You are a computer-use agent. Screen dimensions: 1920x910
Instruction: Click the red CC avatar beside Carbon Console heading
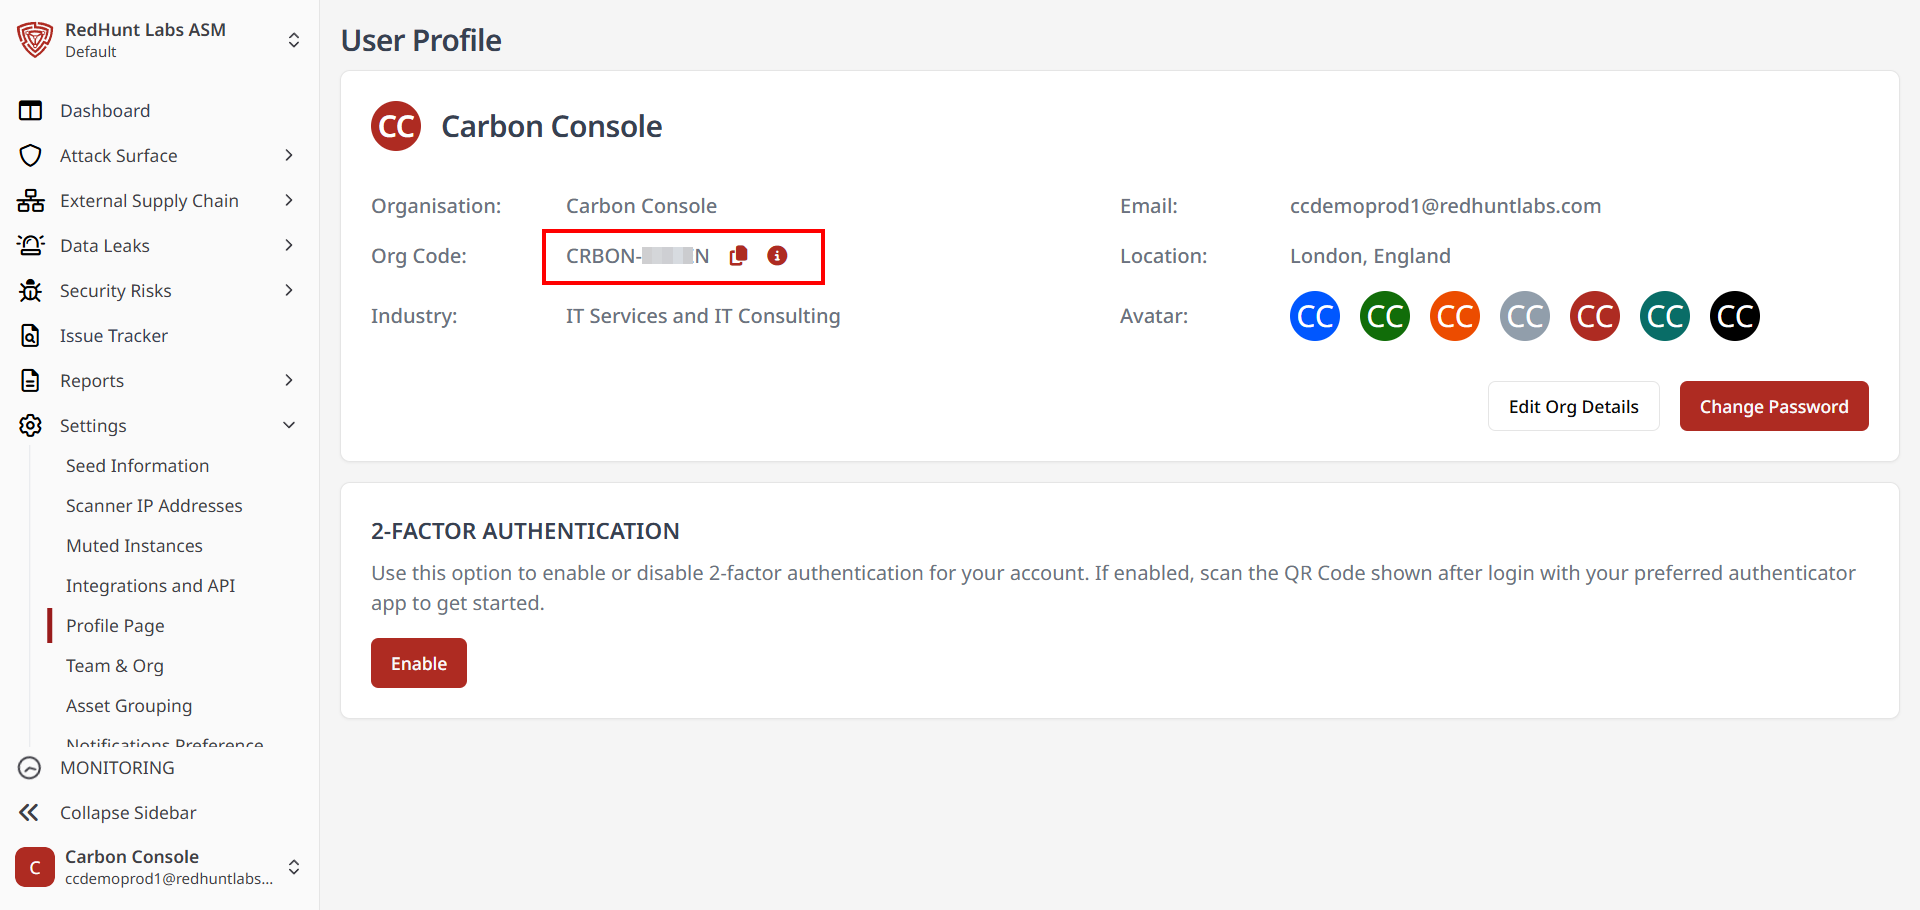396,126
